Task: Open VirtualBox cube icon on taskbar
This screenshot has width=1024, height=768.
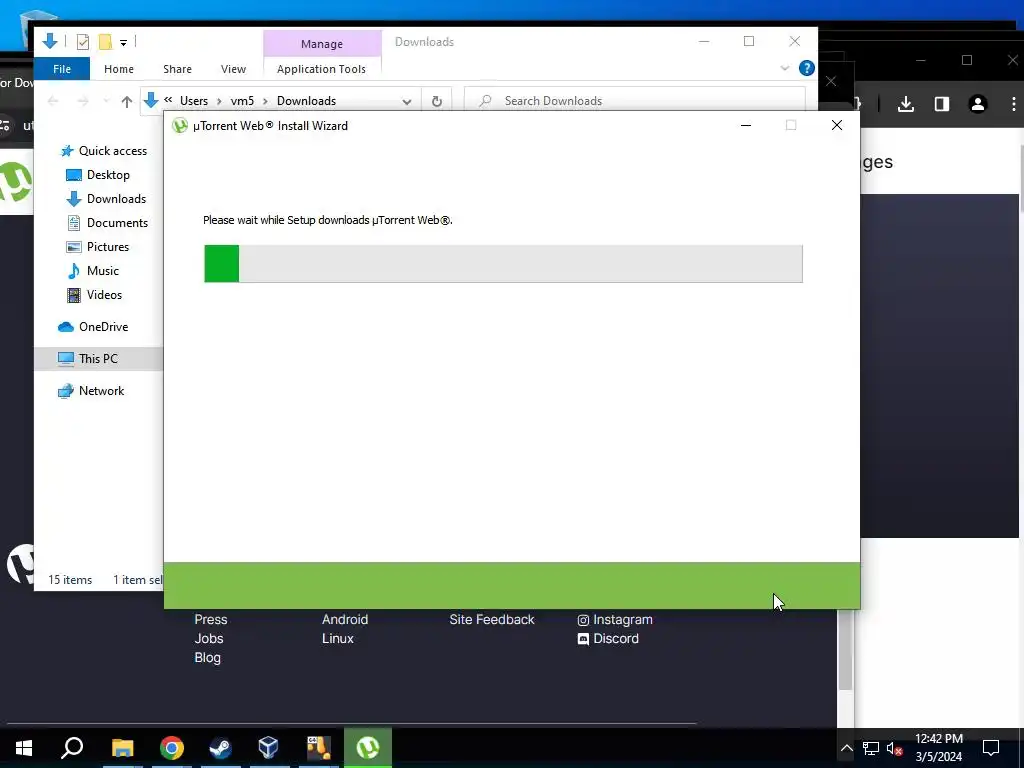Action: 268,748
